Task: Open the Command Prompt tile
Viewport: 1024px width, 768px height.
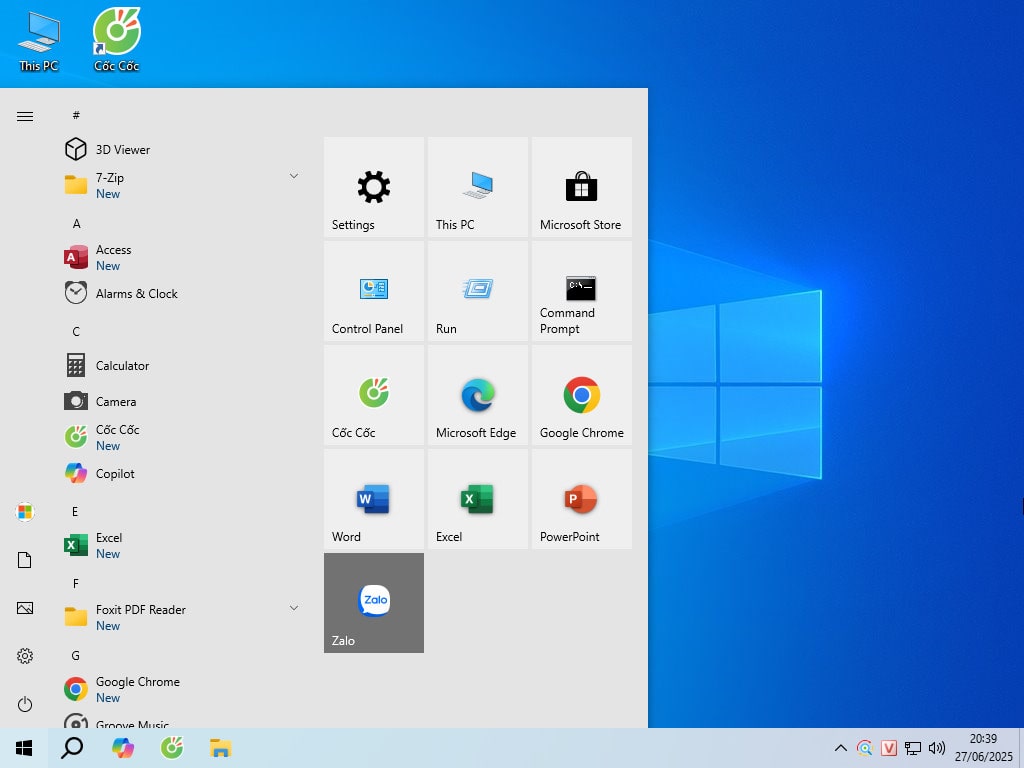Action: pos(581,291)
